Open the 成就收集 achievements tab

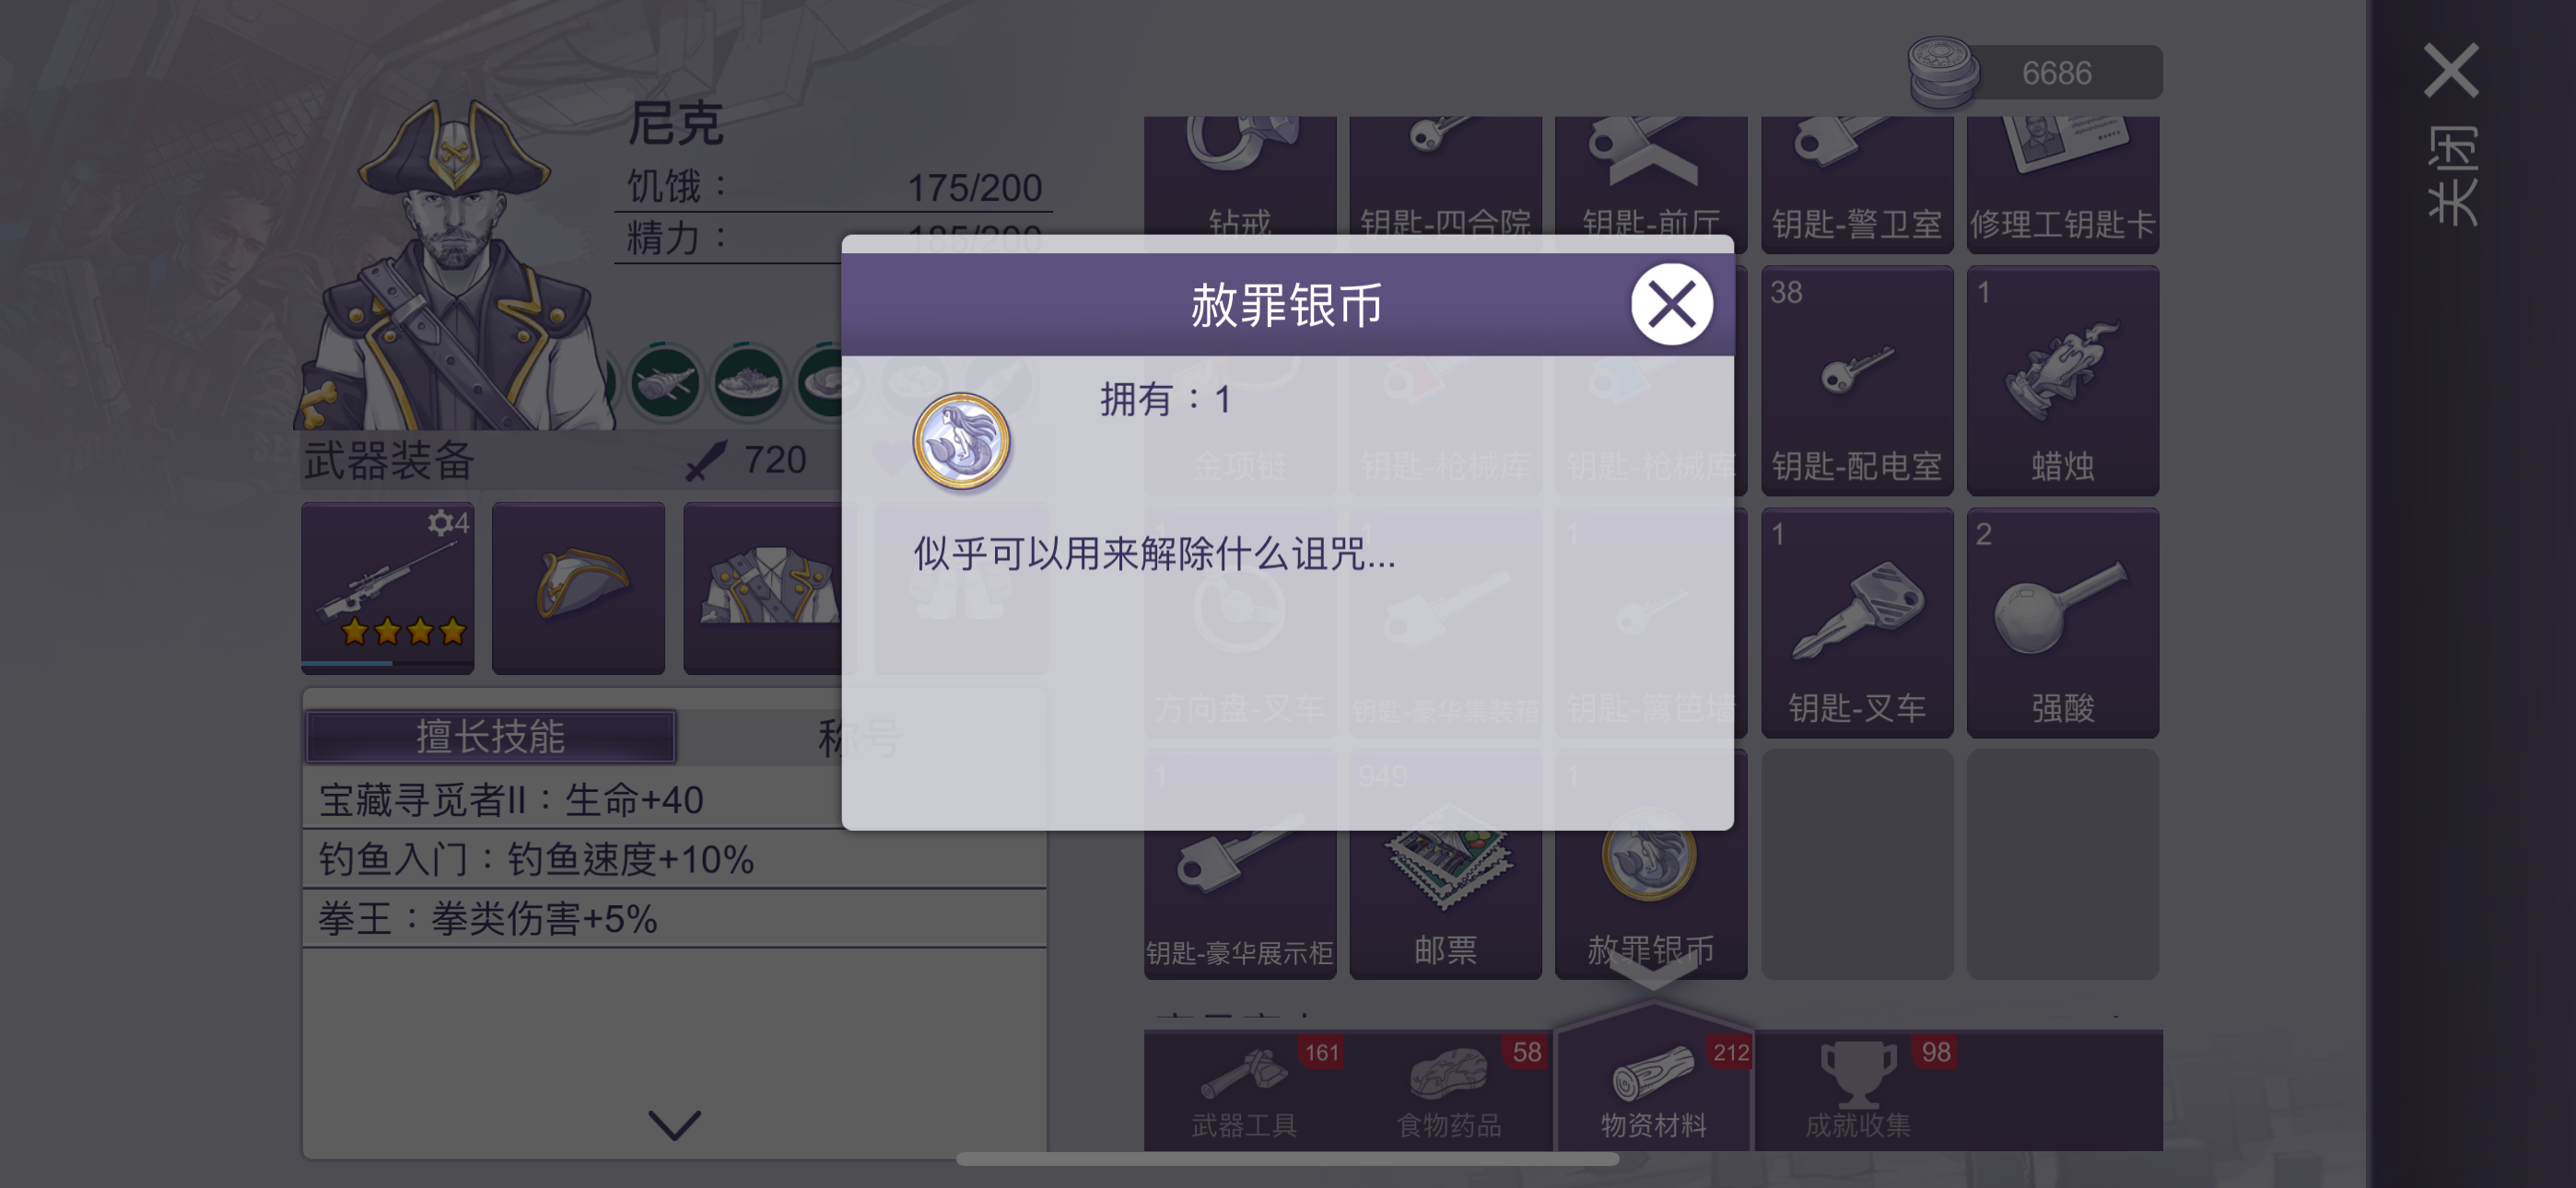tap(1857, 1092)
